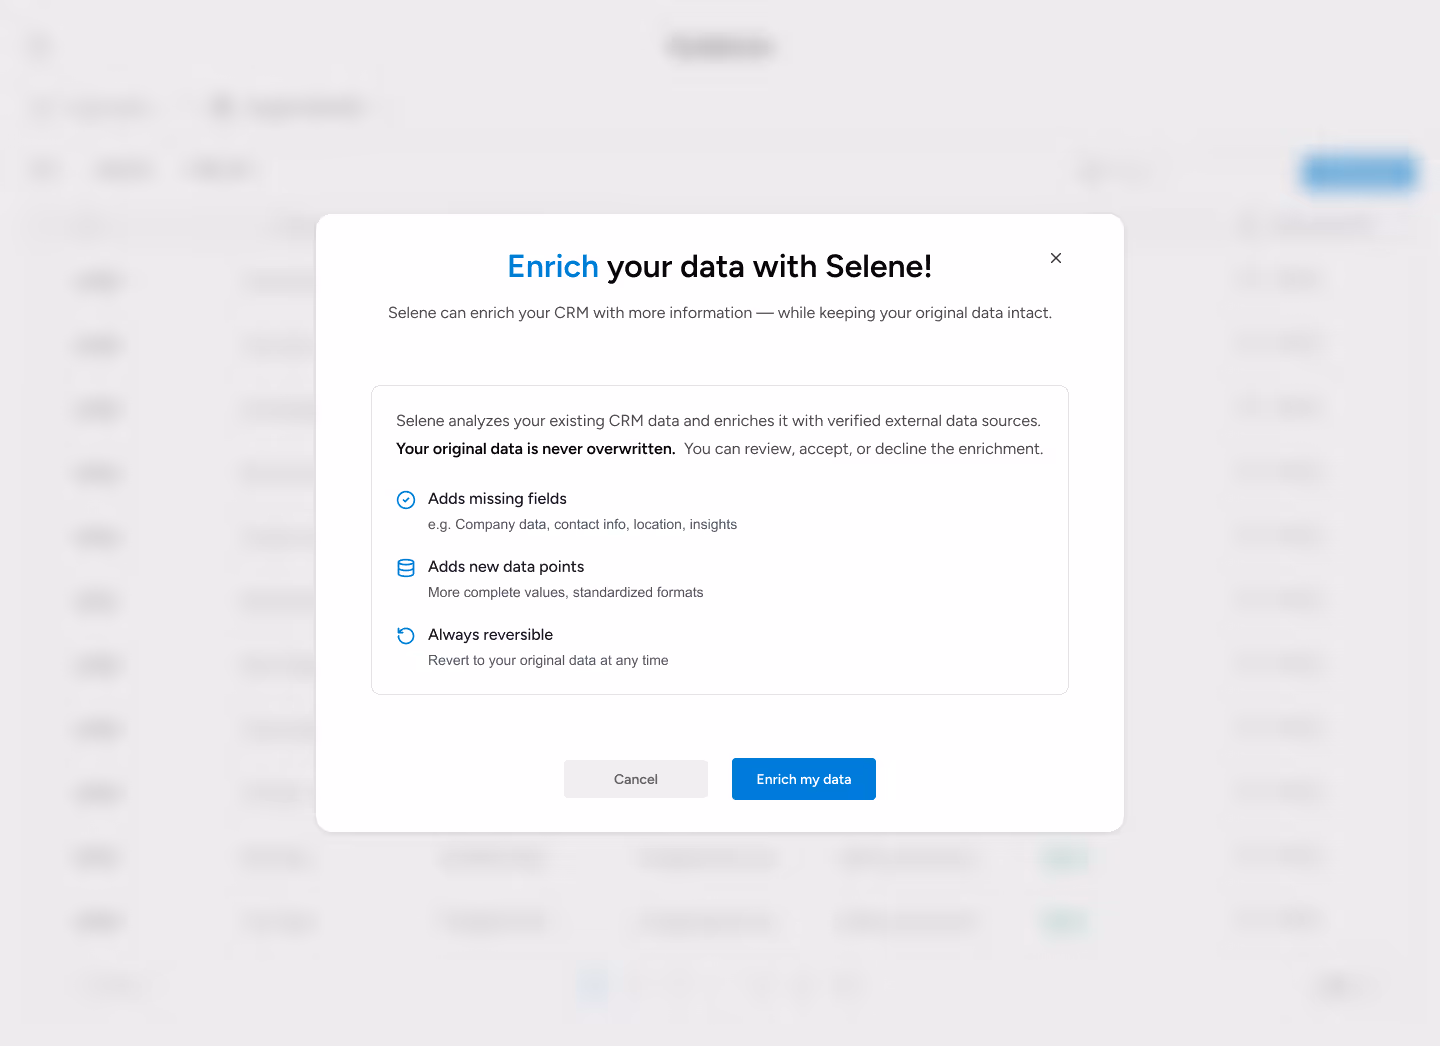Open the rows-per-page dropdown at bottom right
This screenshot has width=1440, height=1046.
pos(1340,986)
